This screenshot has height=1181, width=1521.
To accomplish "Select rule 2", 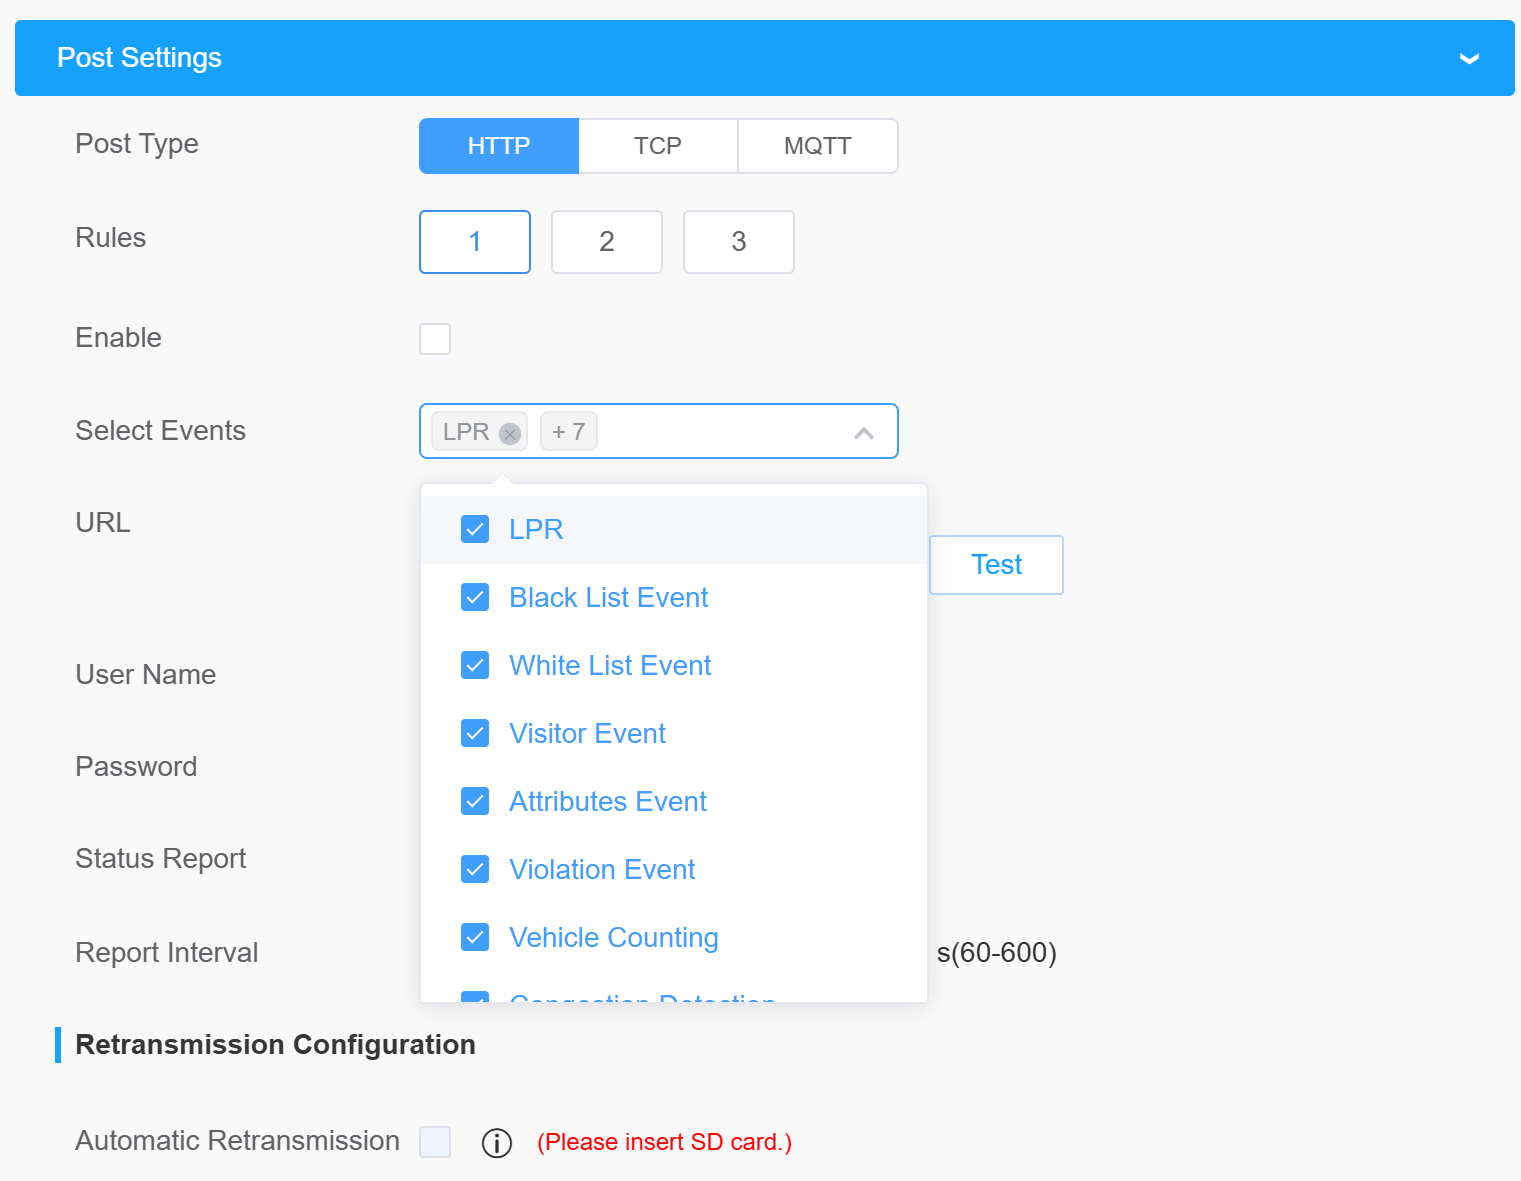I will click(607, 242).
